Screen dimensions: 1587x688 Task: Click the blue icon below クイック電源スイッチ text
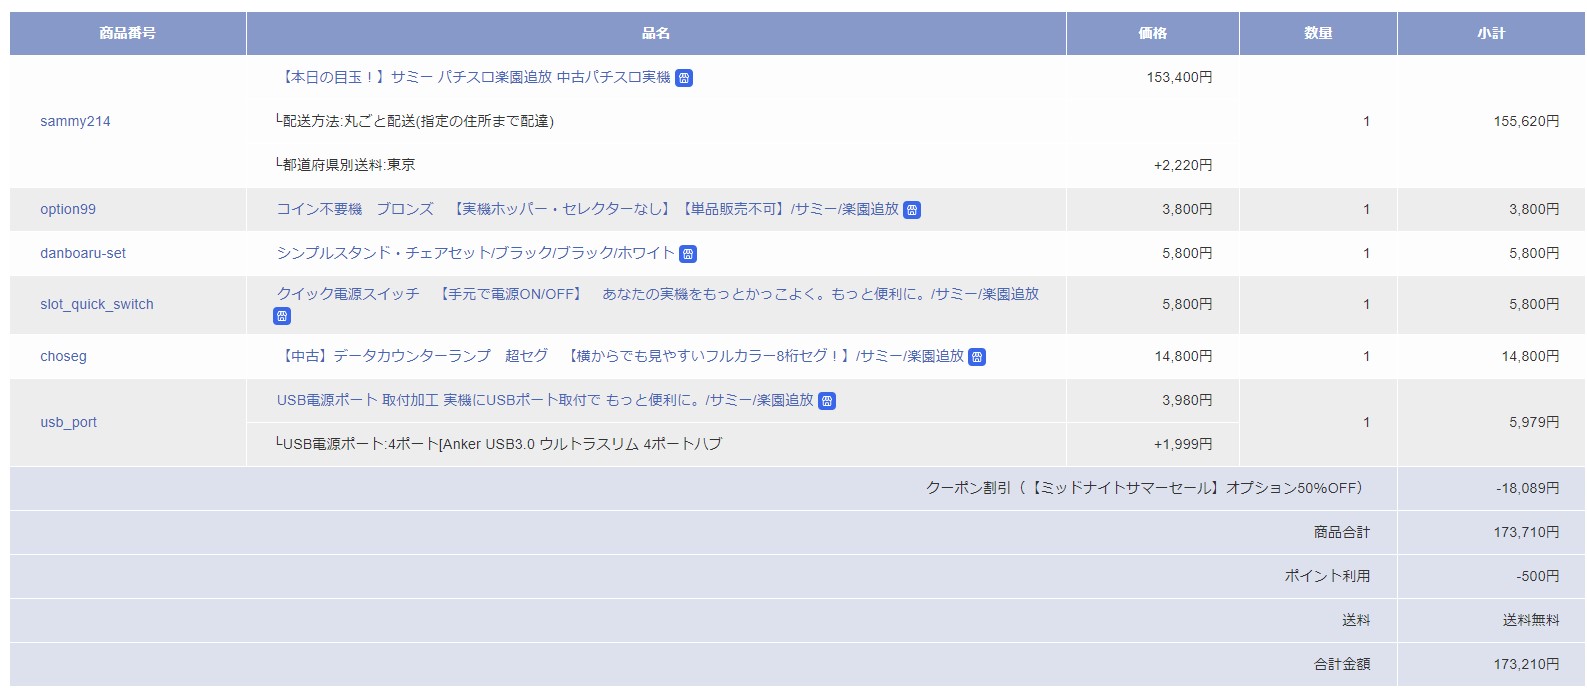tap(282, 316)
